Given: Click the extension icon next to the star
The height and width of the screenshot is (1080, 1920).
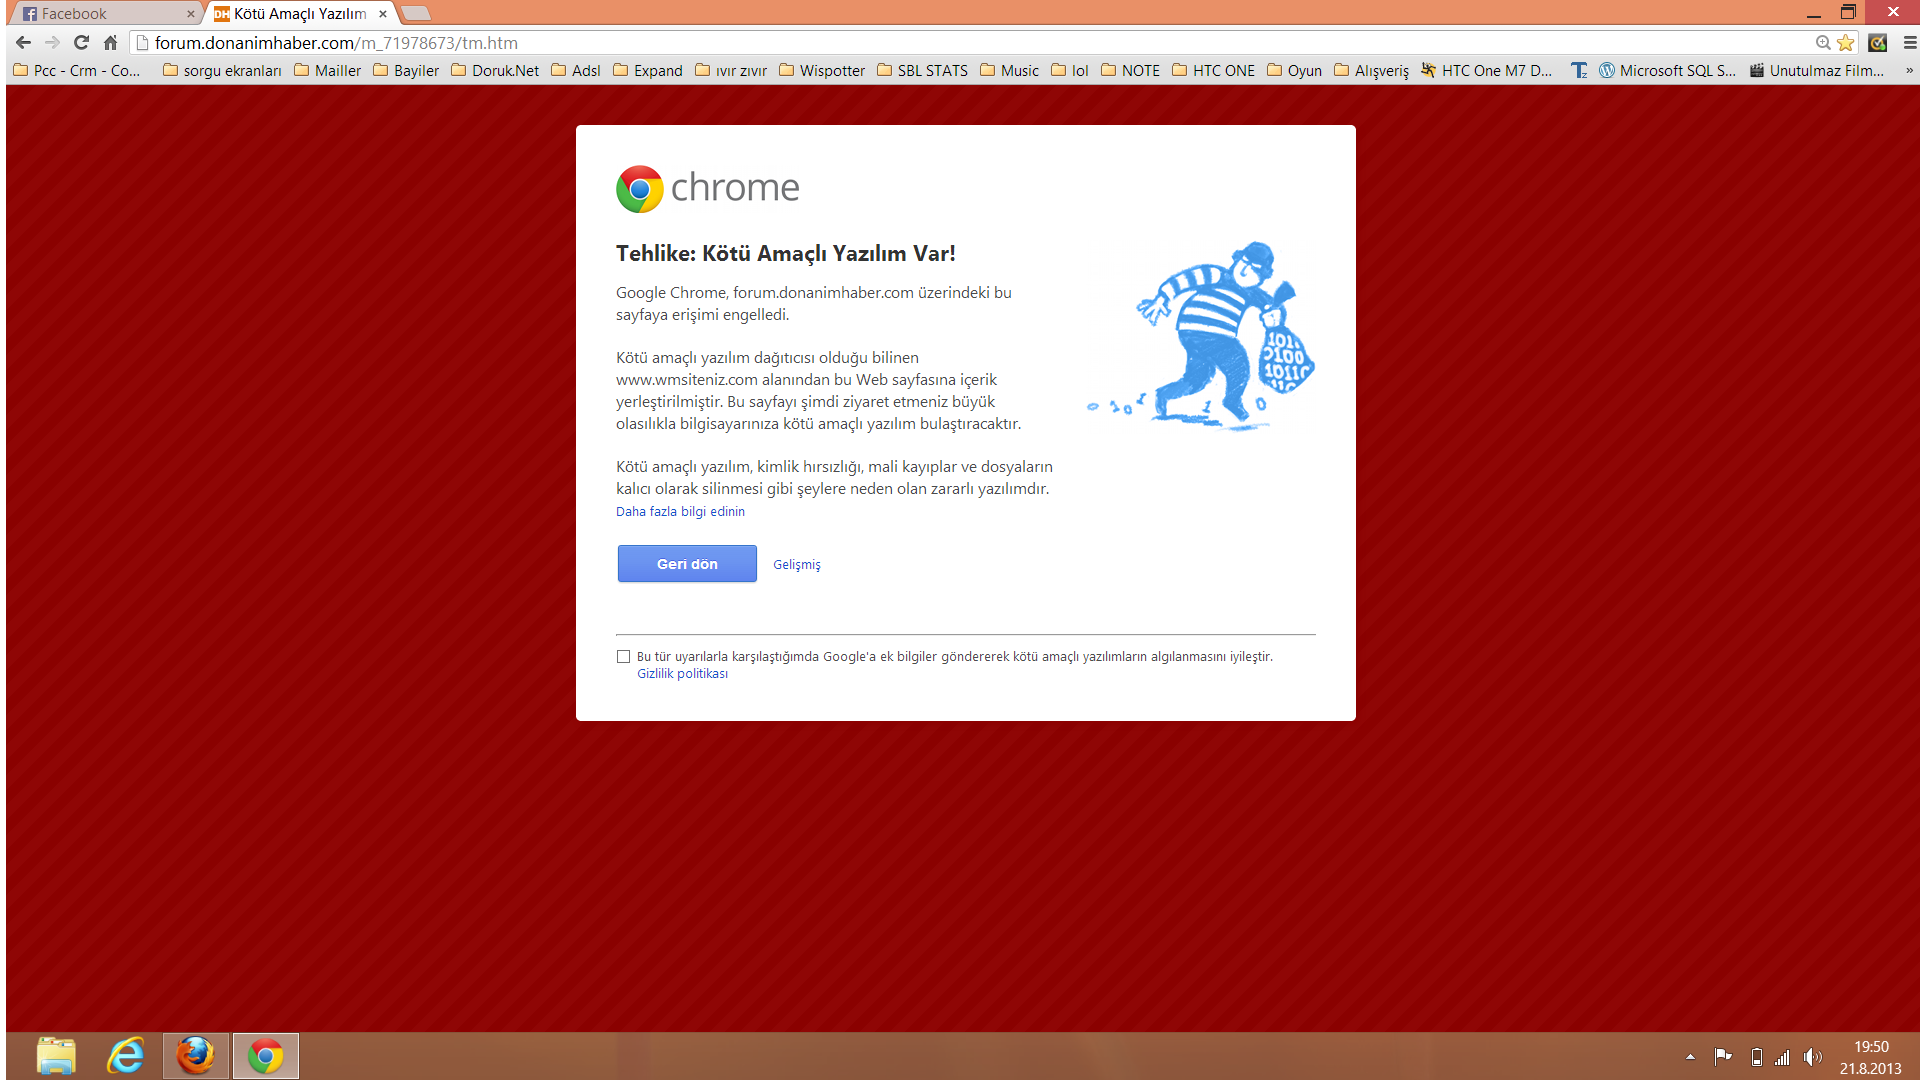Looking at the screenshot, I should pyautogui.click(x=1878, y=43).
